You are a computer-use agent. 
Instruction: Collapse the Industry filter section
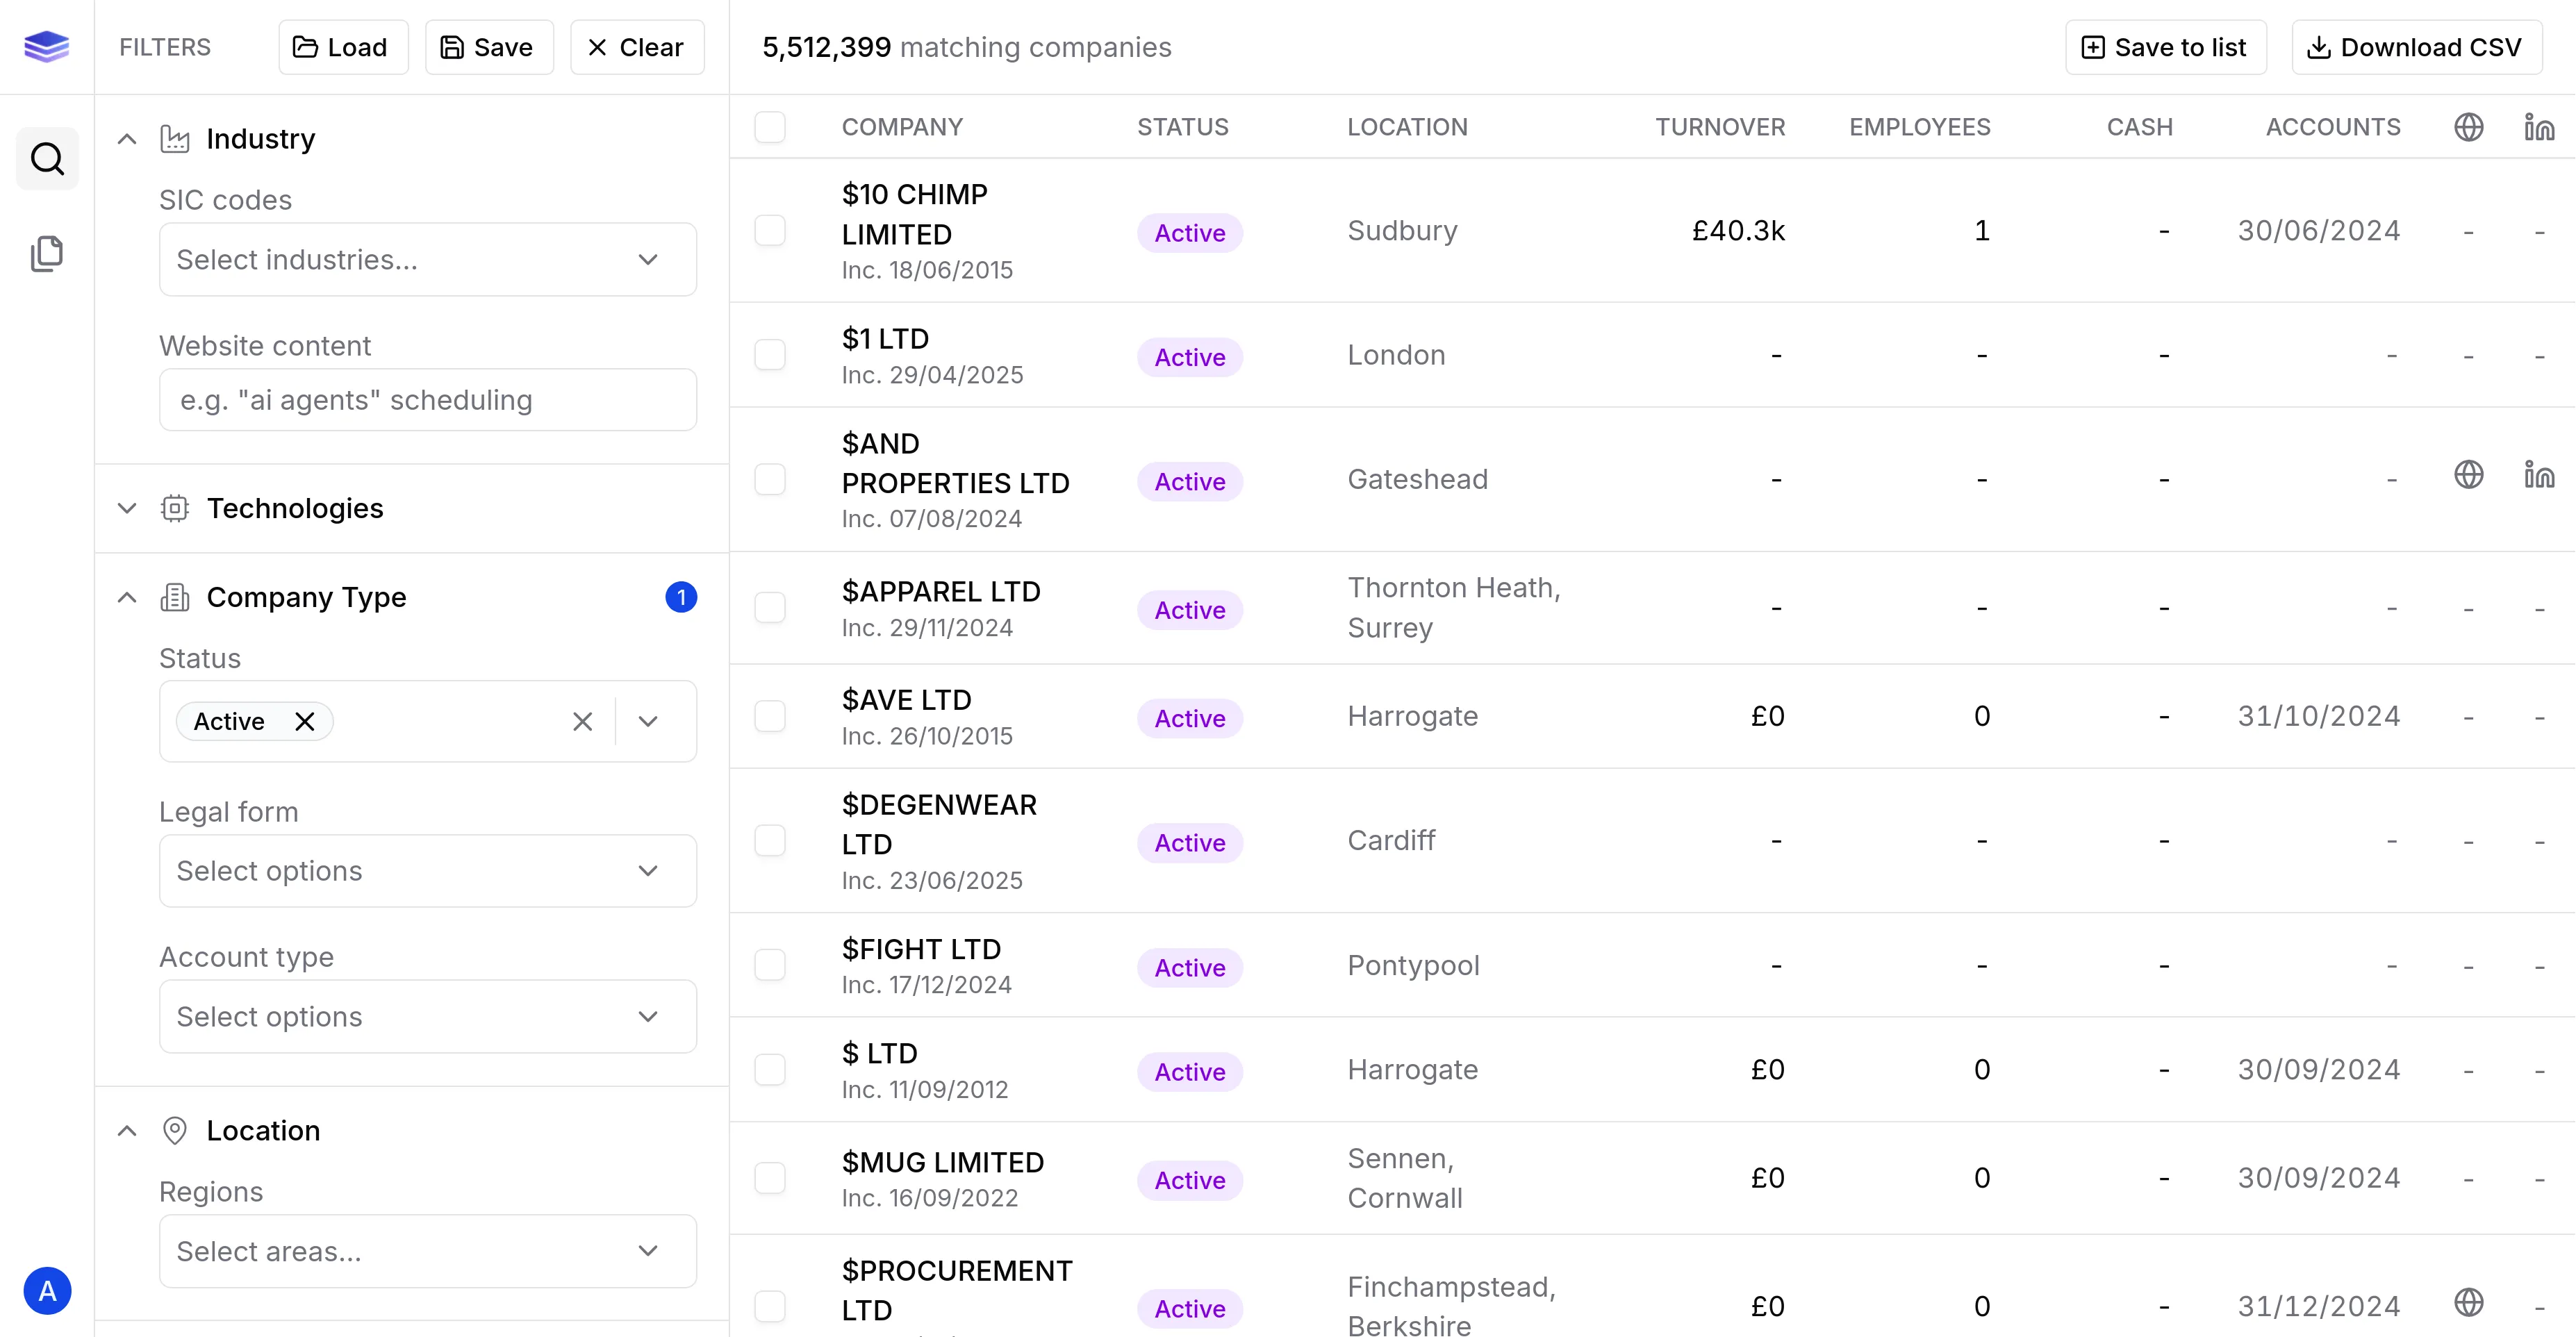coord(127,139)
